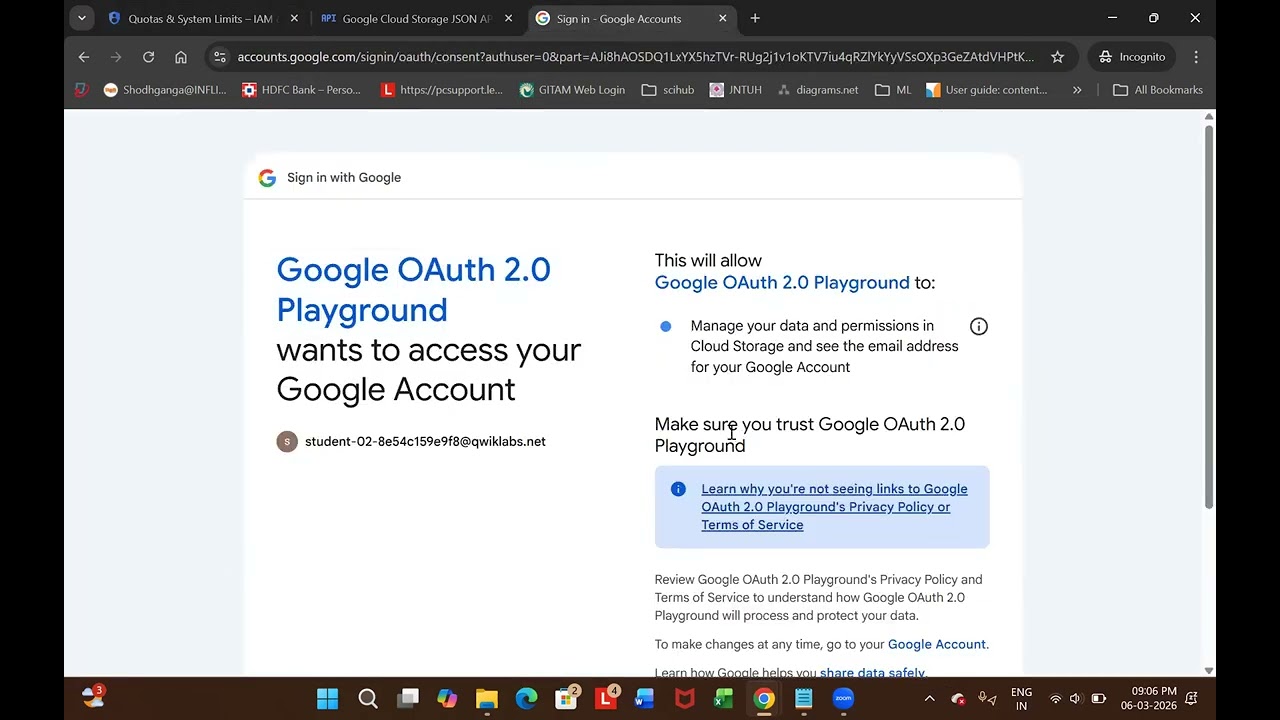View site information icon in address bar
Viewport: 1280px width, 720px height.
click(220, 57)
